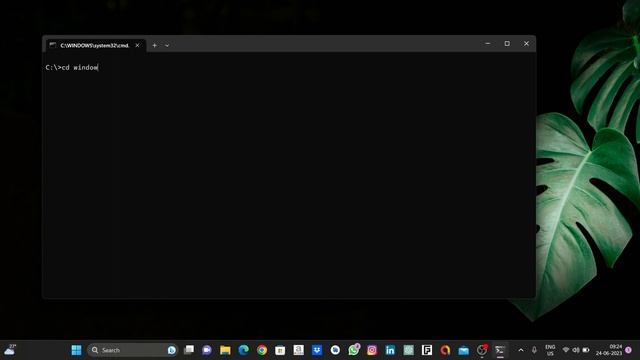Open the Windows Start menu
The width and height of the screenshot is (640, 360).
click(x=76, y=350)
